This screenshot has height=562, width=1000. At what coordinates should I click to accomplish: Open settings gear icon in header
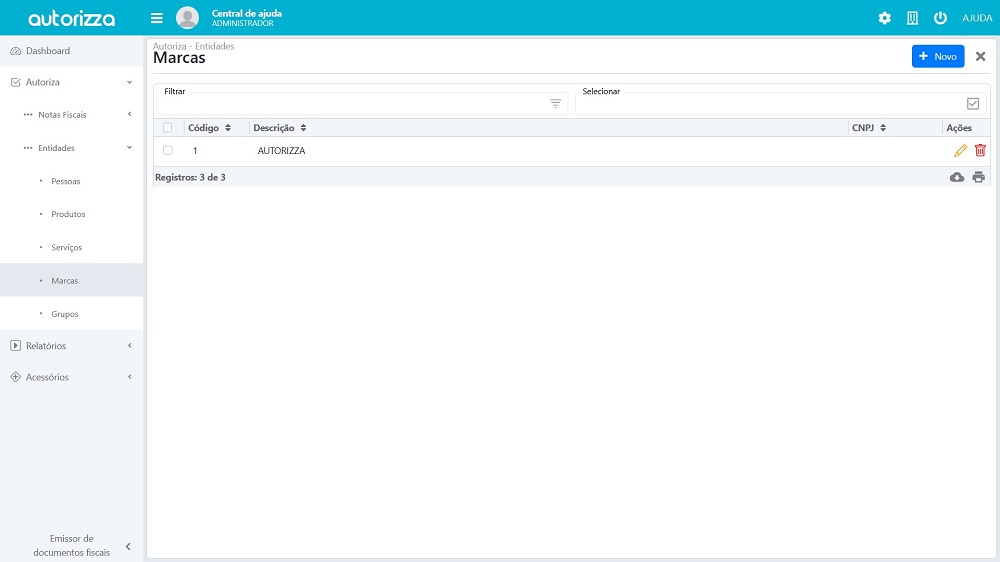[x=884, y=18]
